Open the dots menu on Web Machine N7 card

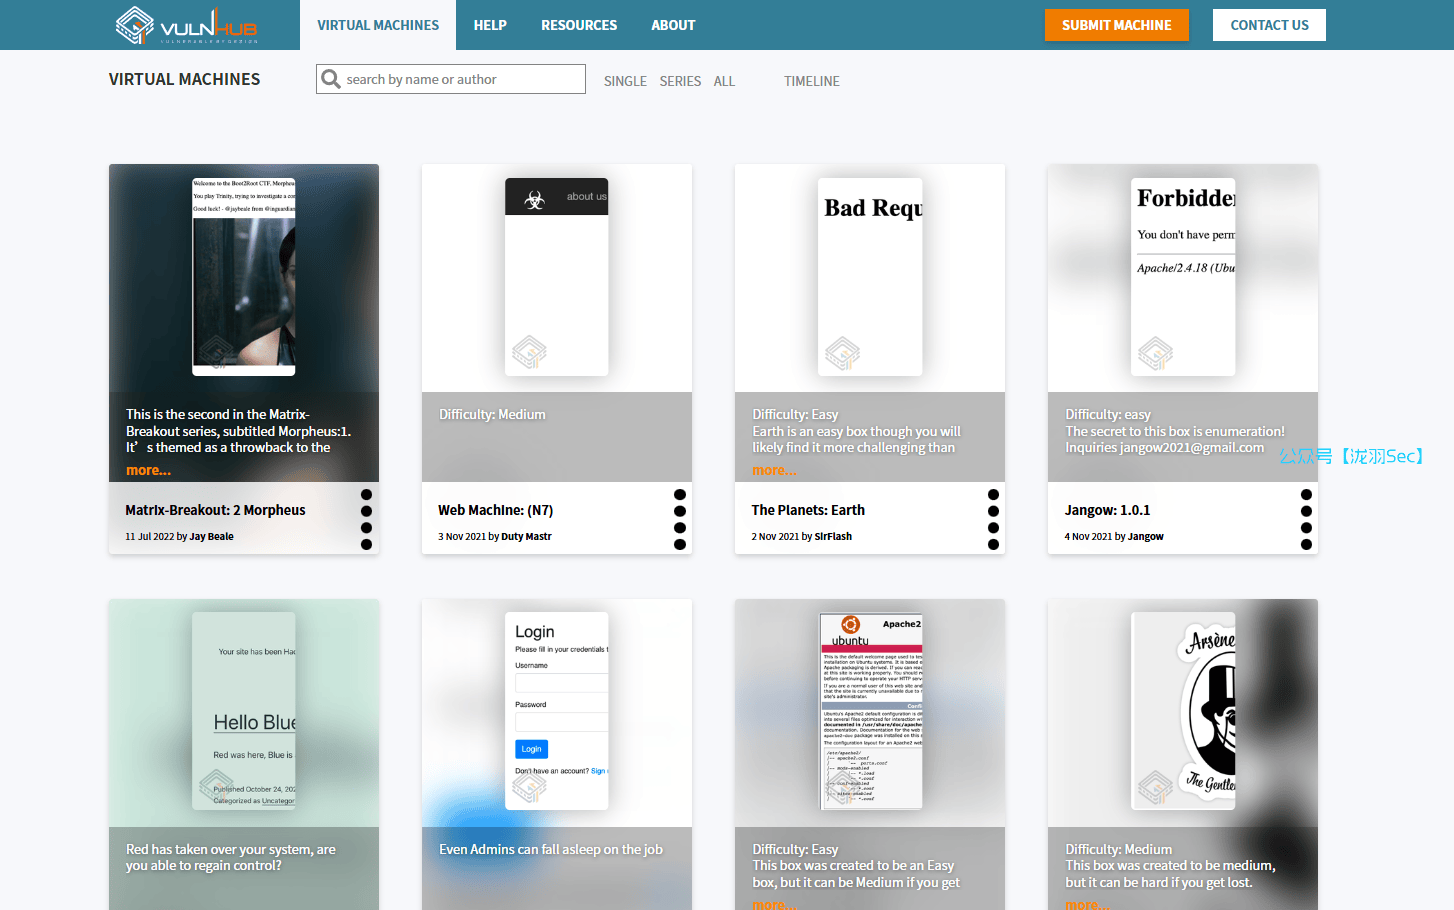pos(679,519)
